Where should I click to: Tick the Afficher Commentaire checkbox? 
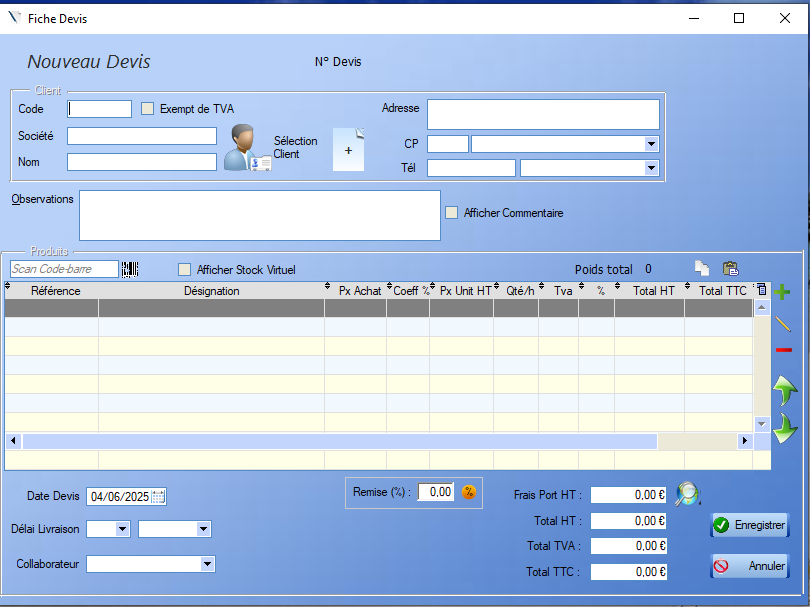tap(452, 213)
